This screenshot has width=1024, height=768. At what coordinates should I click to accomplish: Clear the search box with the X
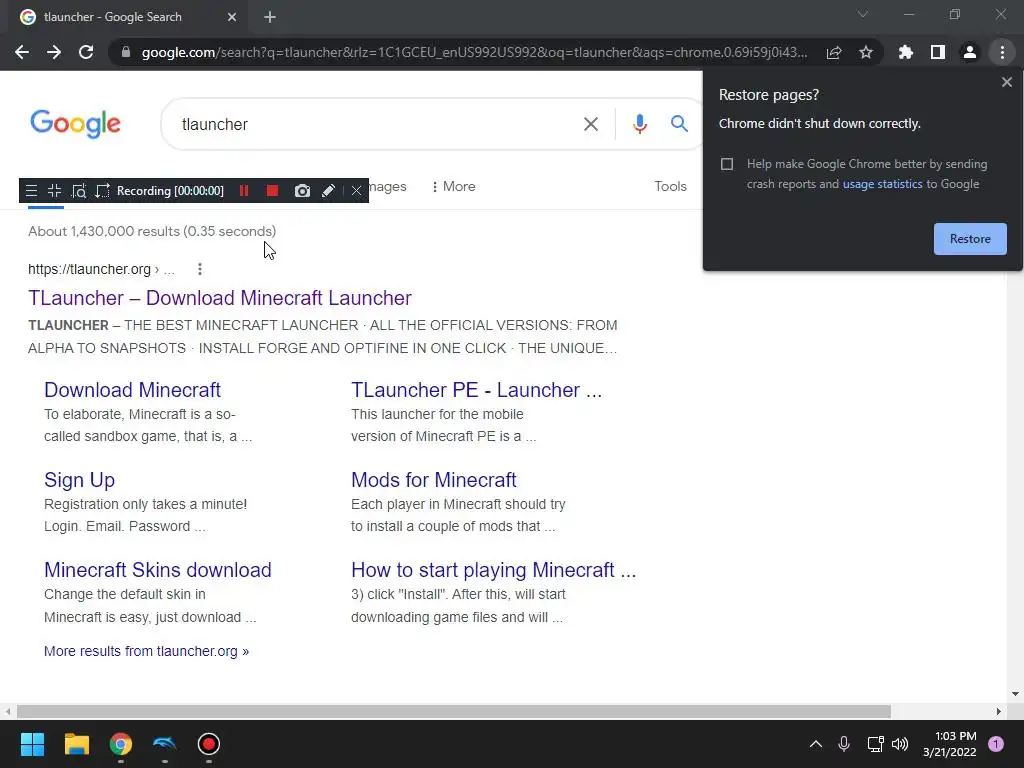(590, 124)
